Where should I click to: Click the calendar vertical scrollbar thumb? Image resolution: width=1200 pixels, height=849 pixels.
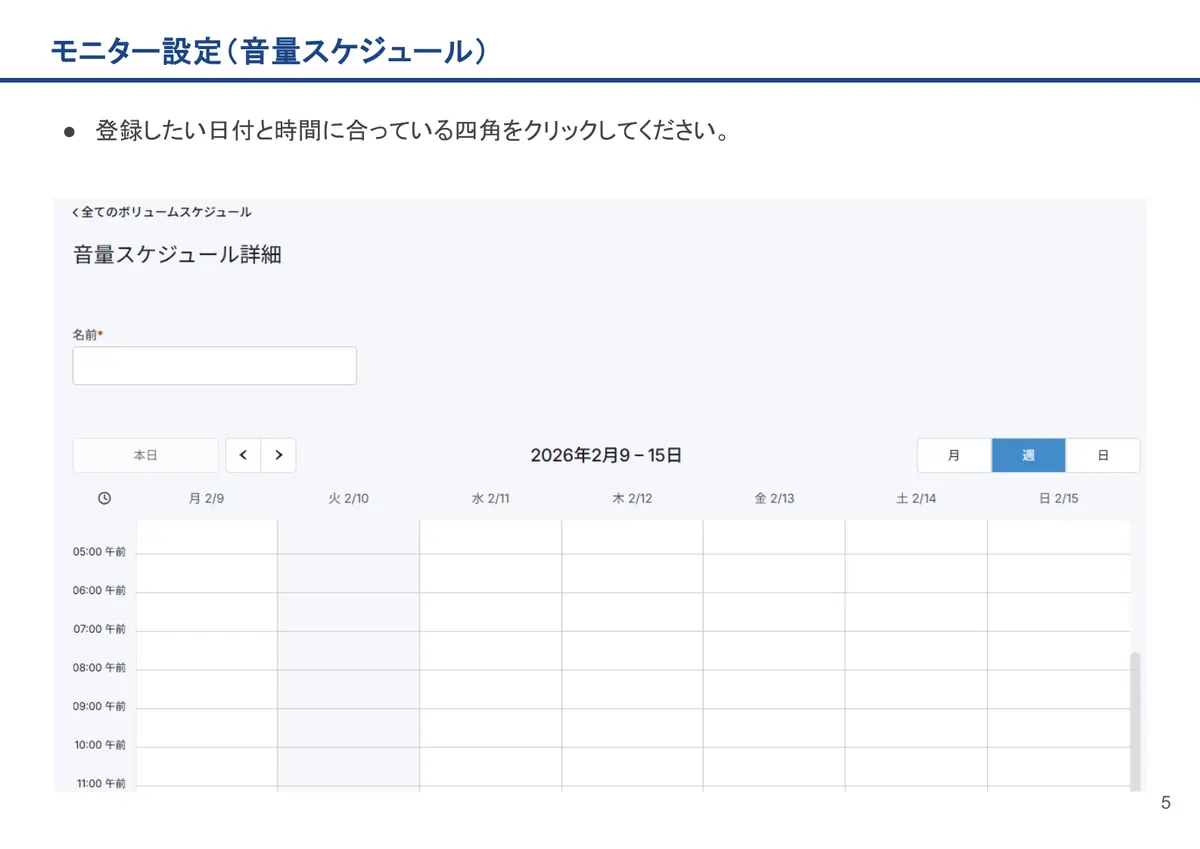coord(1135,720)
